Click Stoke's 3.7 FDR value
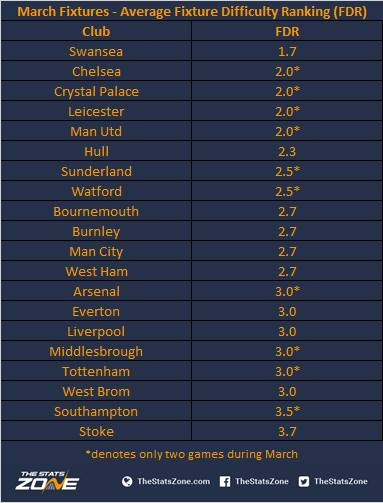Image resolution: width=383 pixels, height=503 pixels. 287,431
